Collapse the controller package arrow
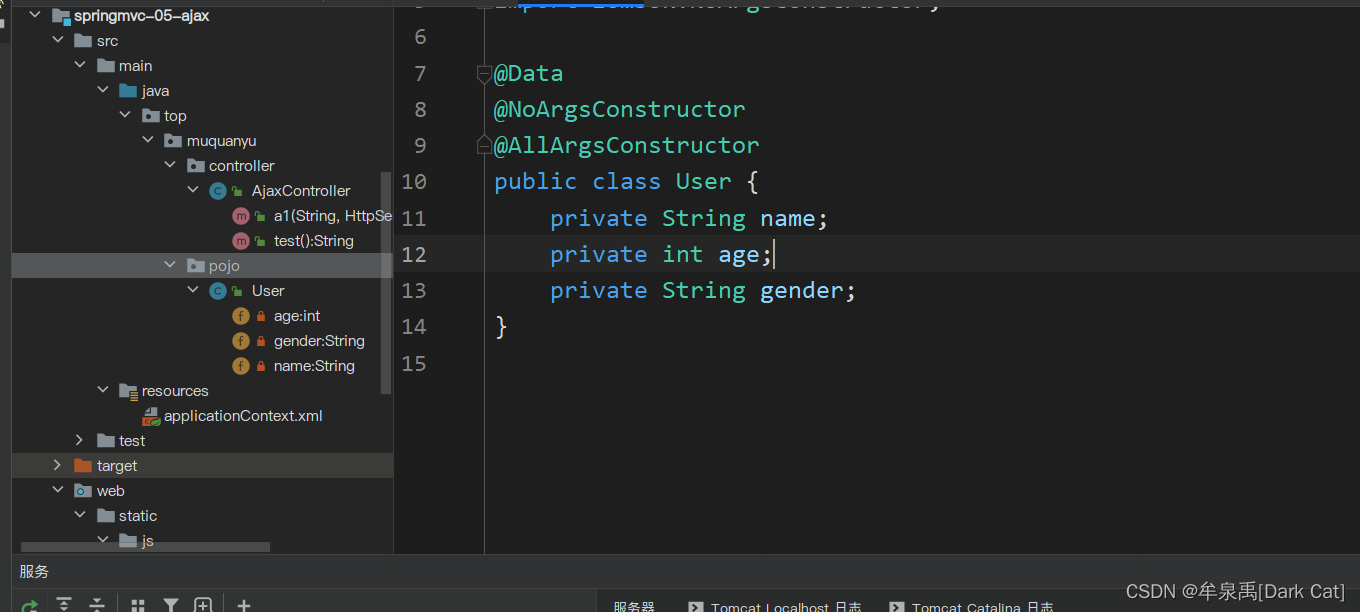The width and height of the screenshot is (1360, 612). 170,165
